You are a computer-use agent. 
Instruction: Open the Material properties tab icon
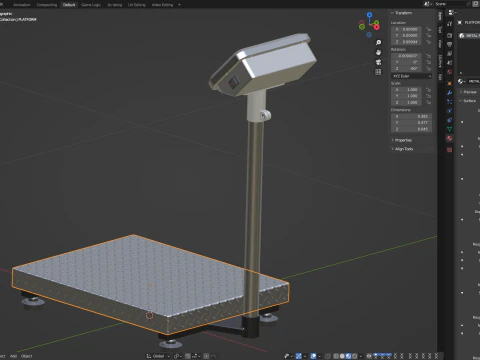449,138
